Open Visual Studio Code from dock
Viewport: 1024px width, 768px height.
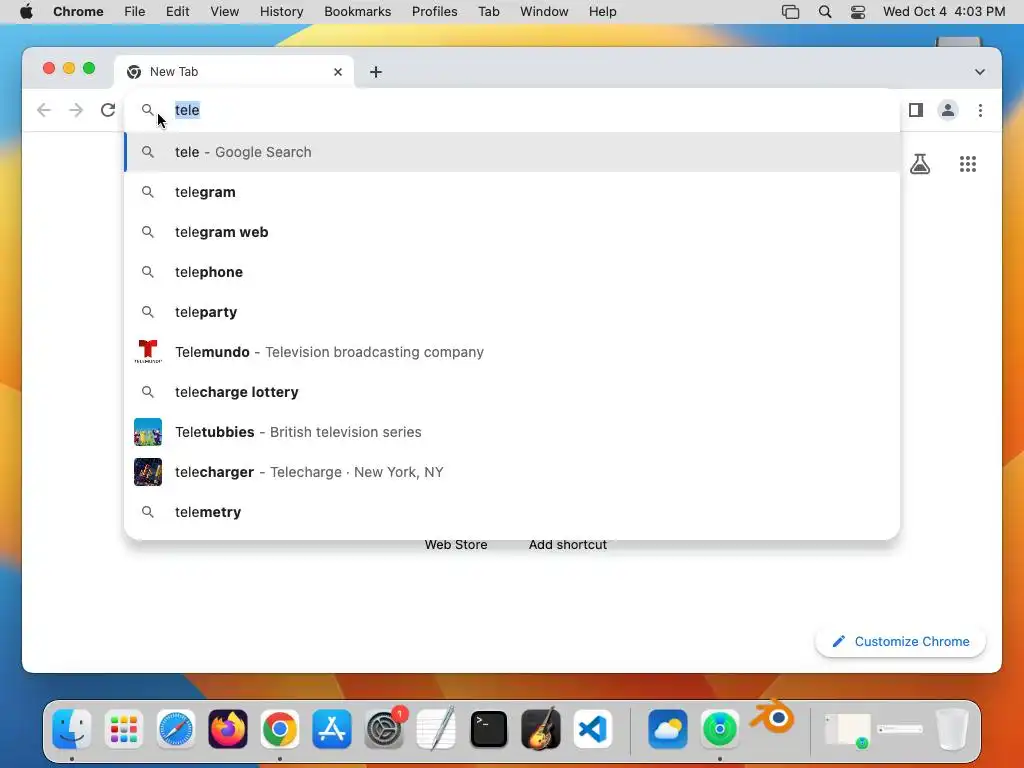[x=593, y=729]
